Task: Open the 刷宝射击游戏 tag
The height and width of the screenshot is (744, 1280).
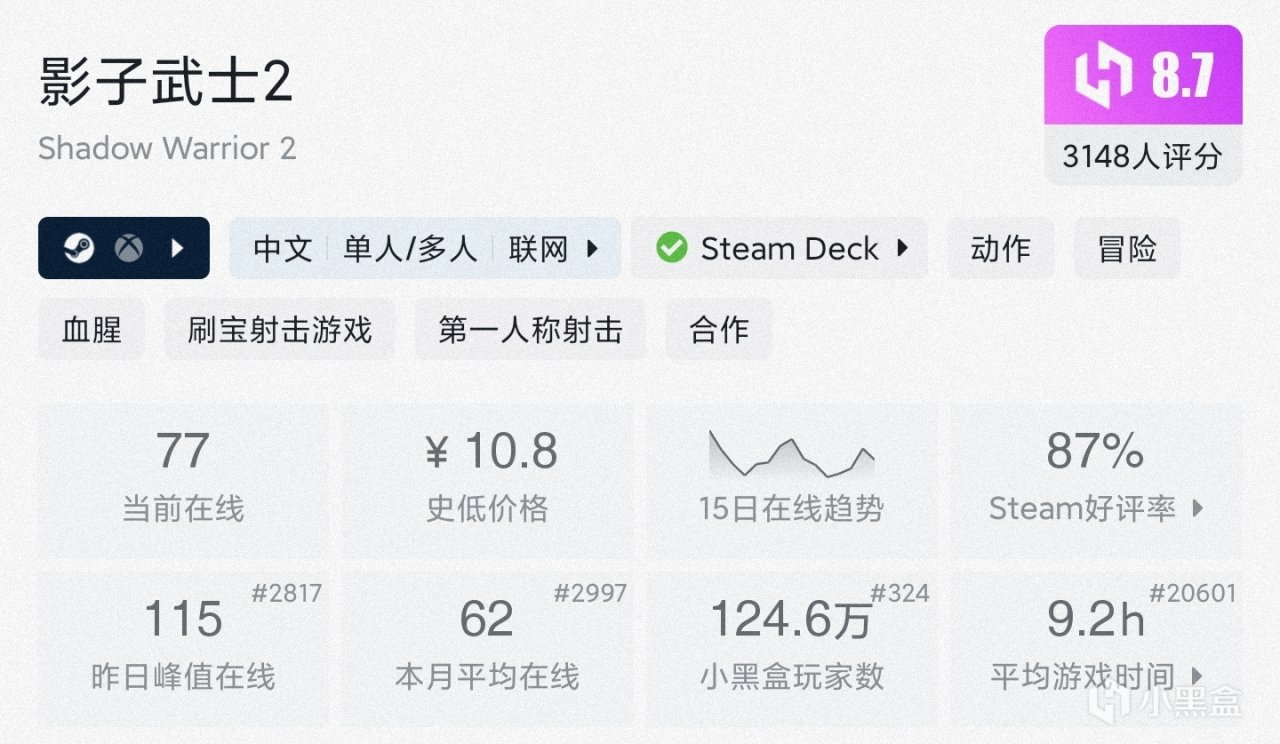Action: click(x=279, y=329)
